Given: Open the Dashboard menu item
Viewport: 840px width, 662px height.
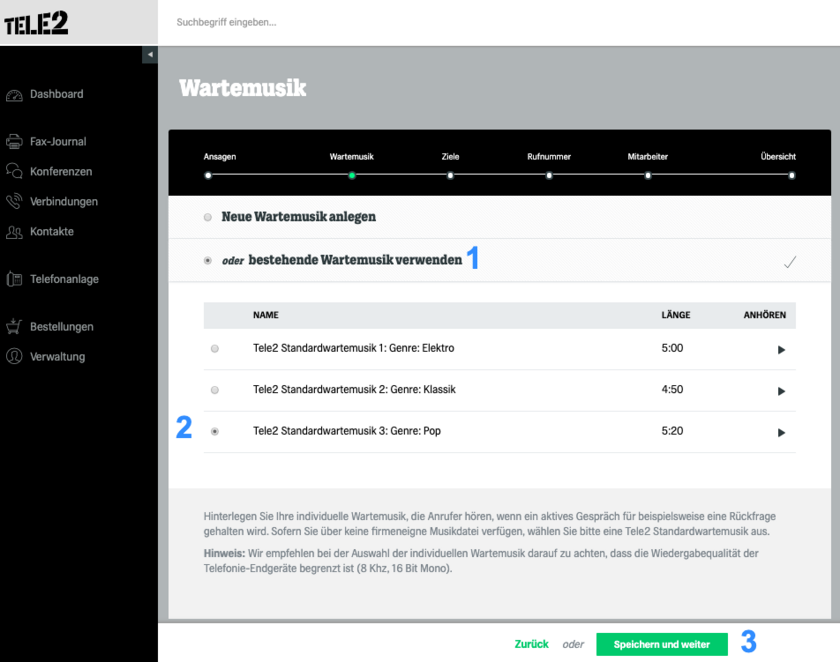Looking at the screenshot, I should tap(57, 94).
